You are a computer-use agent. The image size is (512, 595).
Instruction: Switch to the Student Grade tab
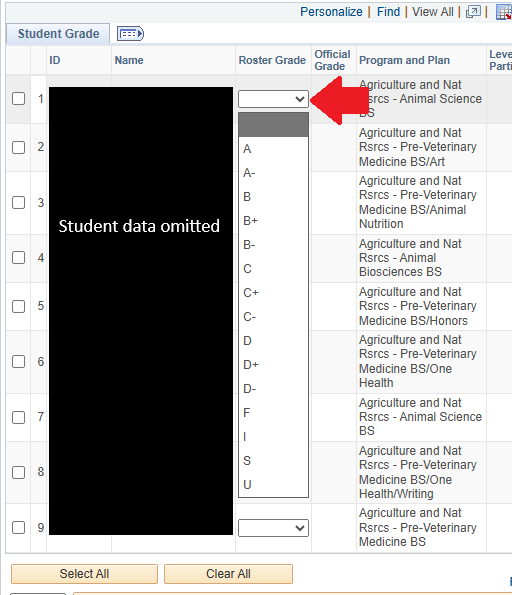click(x=58, y=34)
